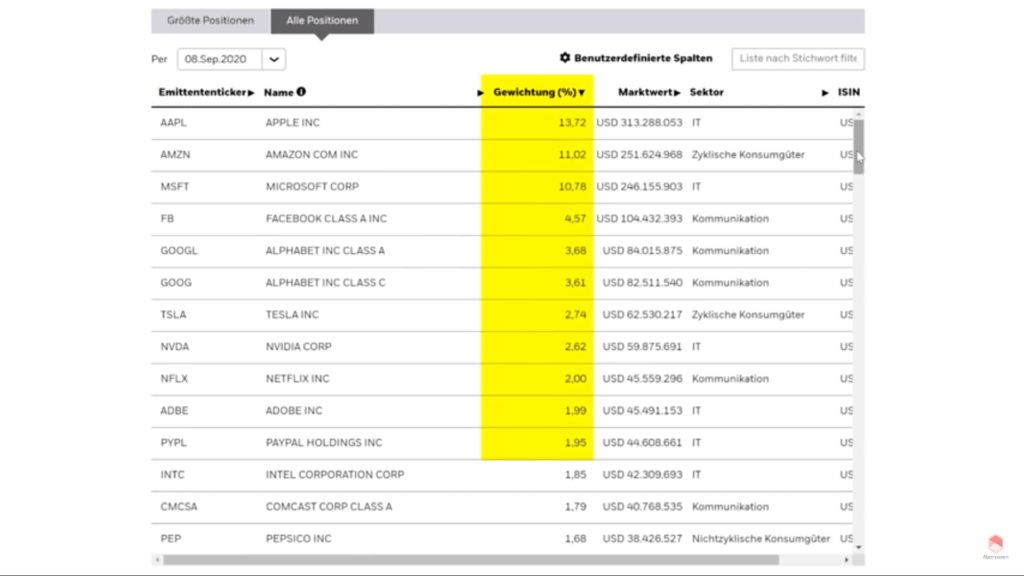This screenshot has height=576, width=1024.
Task: Click the Name column header
Action: [279, 93]
